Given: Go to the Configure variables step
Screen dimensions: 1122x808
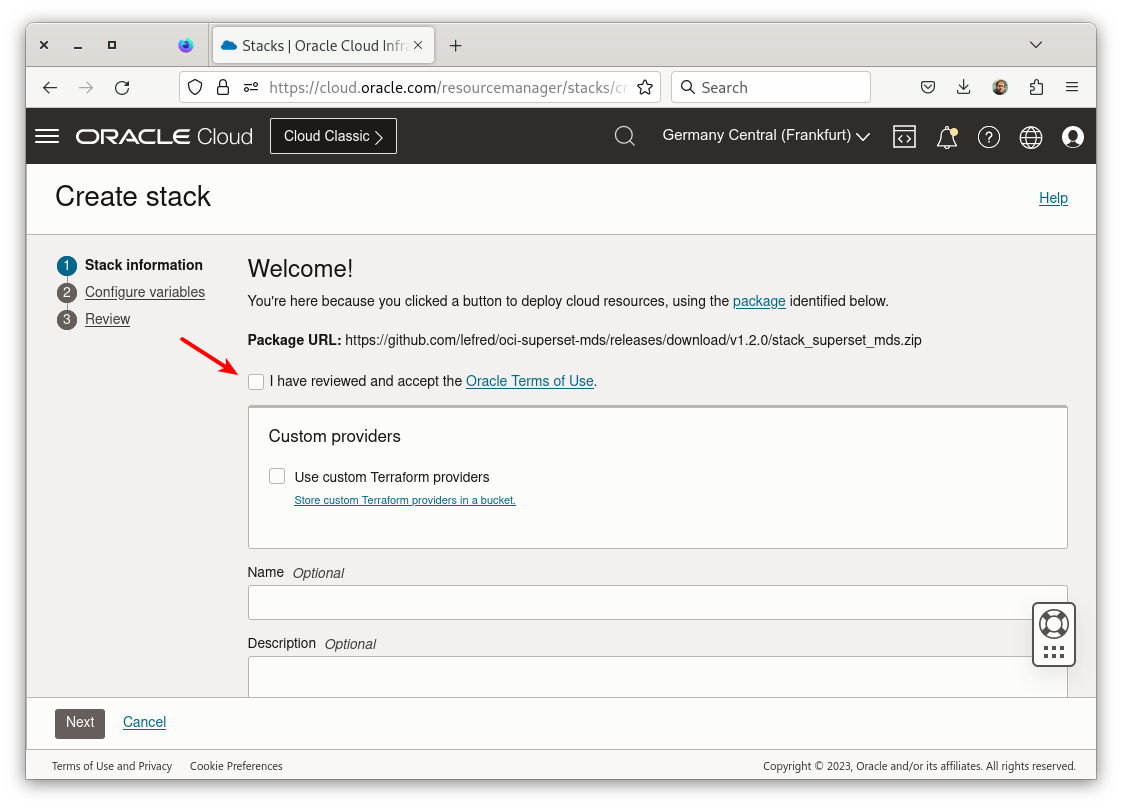Looking at the screenshot, I should tap(145, 292).
